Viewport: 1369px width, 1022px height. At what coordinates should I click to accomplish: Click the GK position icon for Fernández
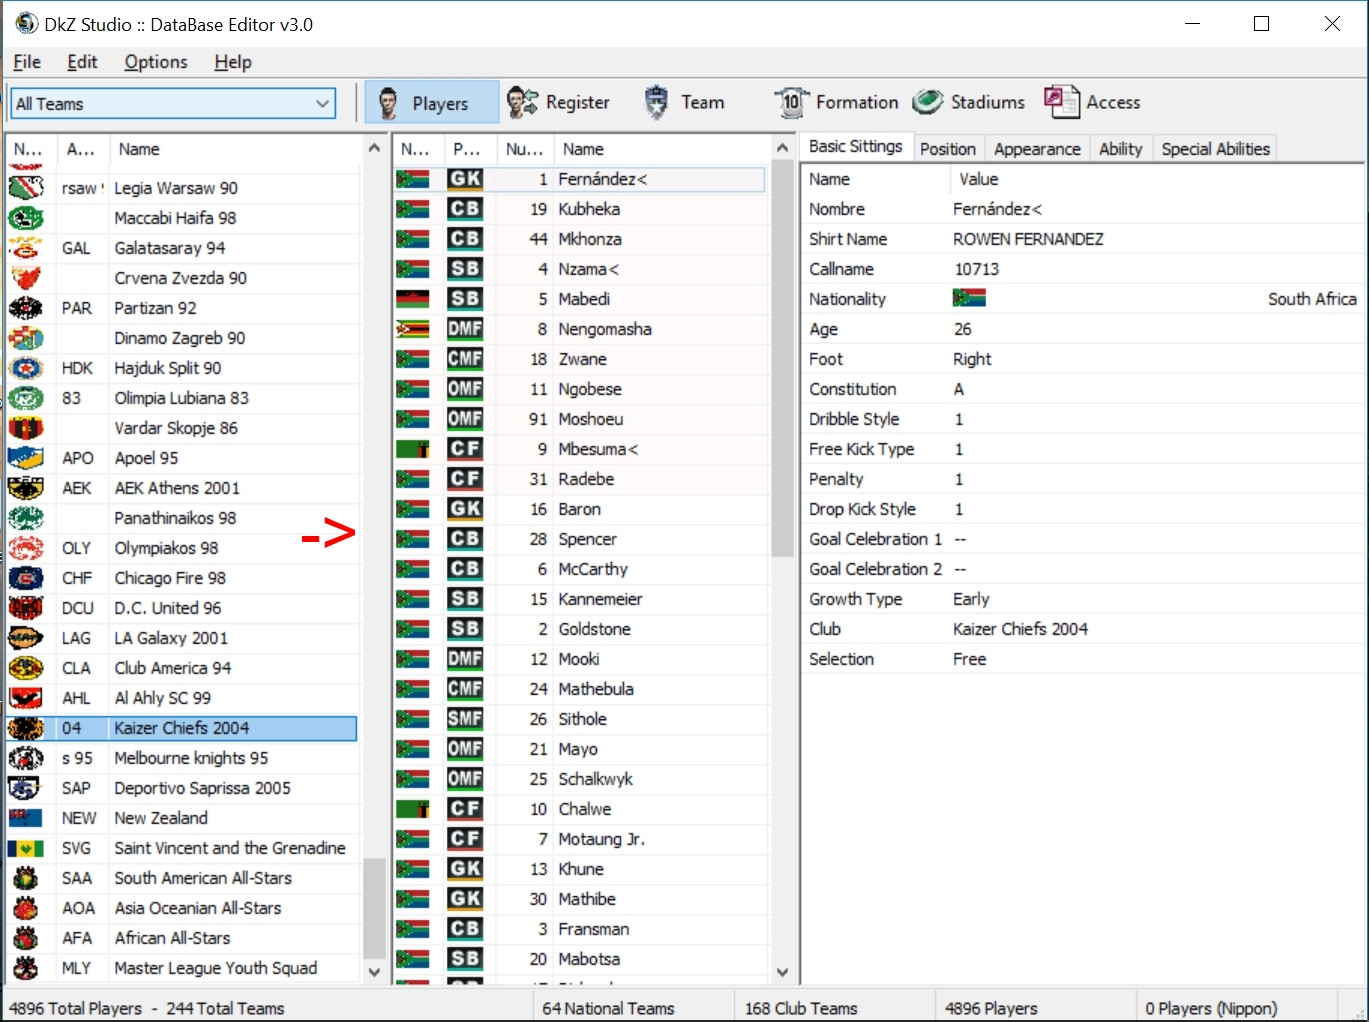tap(465, 179)
